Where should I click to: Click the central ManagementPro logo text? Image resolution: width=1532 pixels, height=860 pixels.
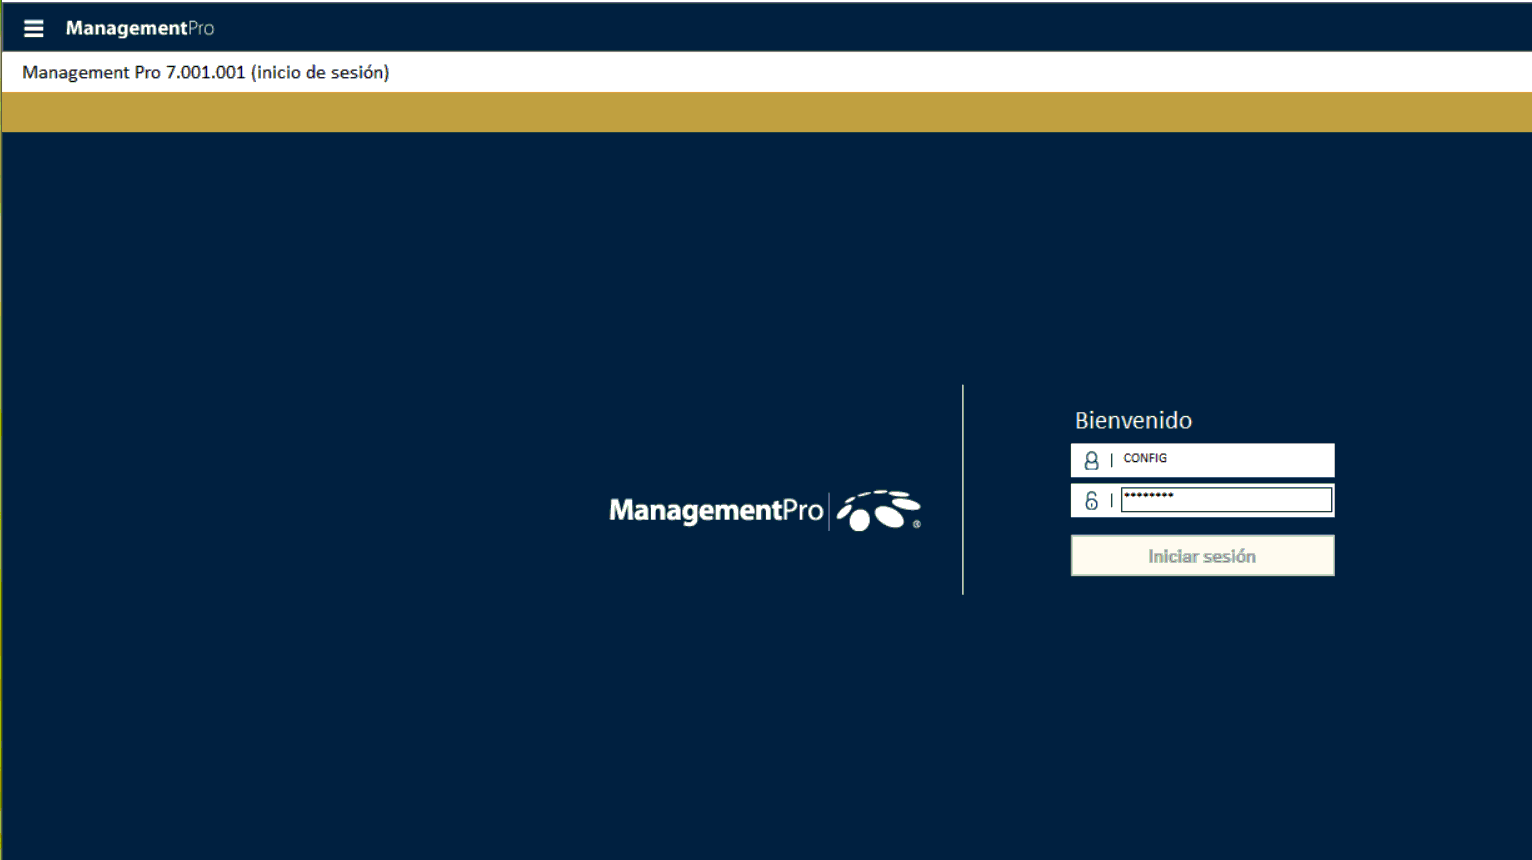click(696, 511)
